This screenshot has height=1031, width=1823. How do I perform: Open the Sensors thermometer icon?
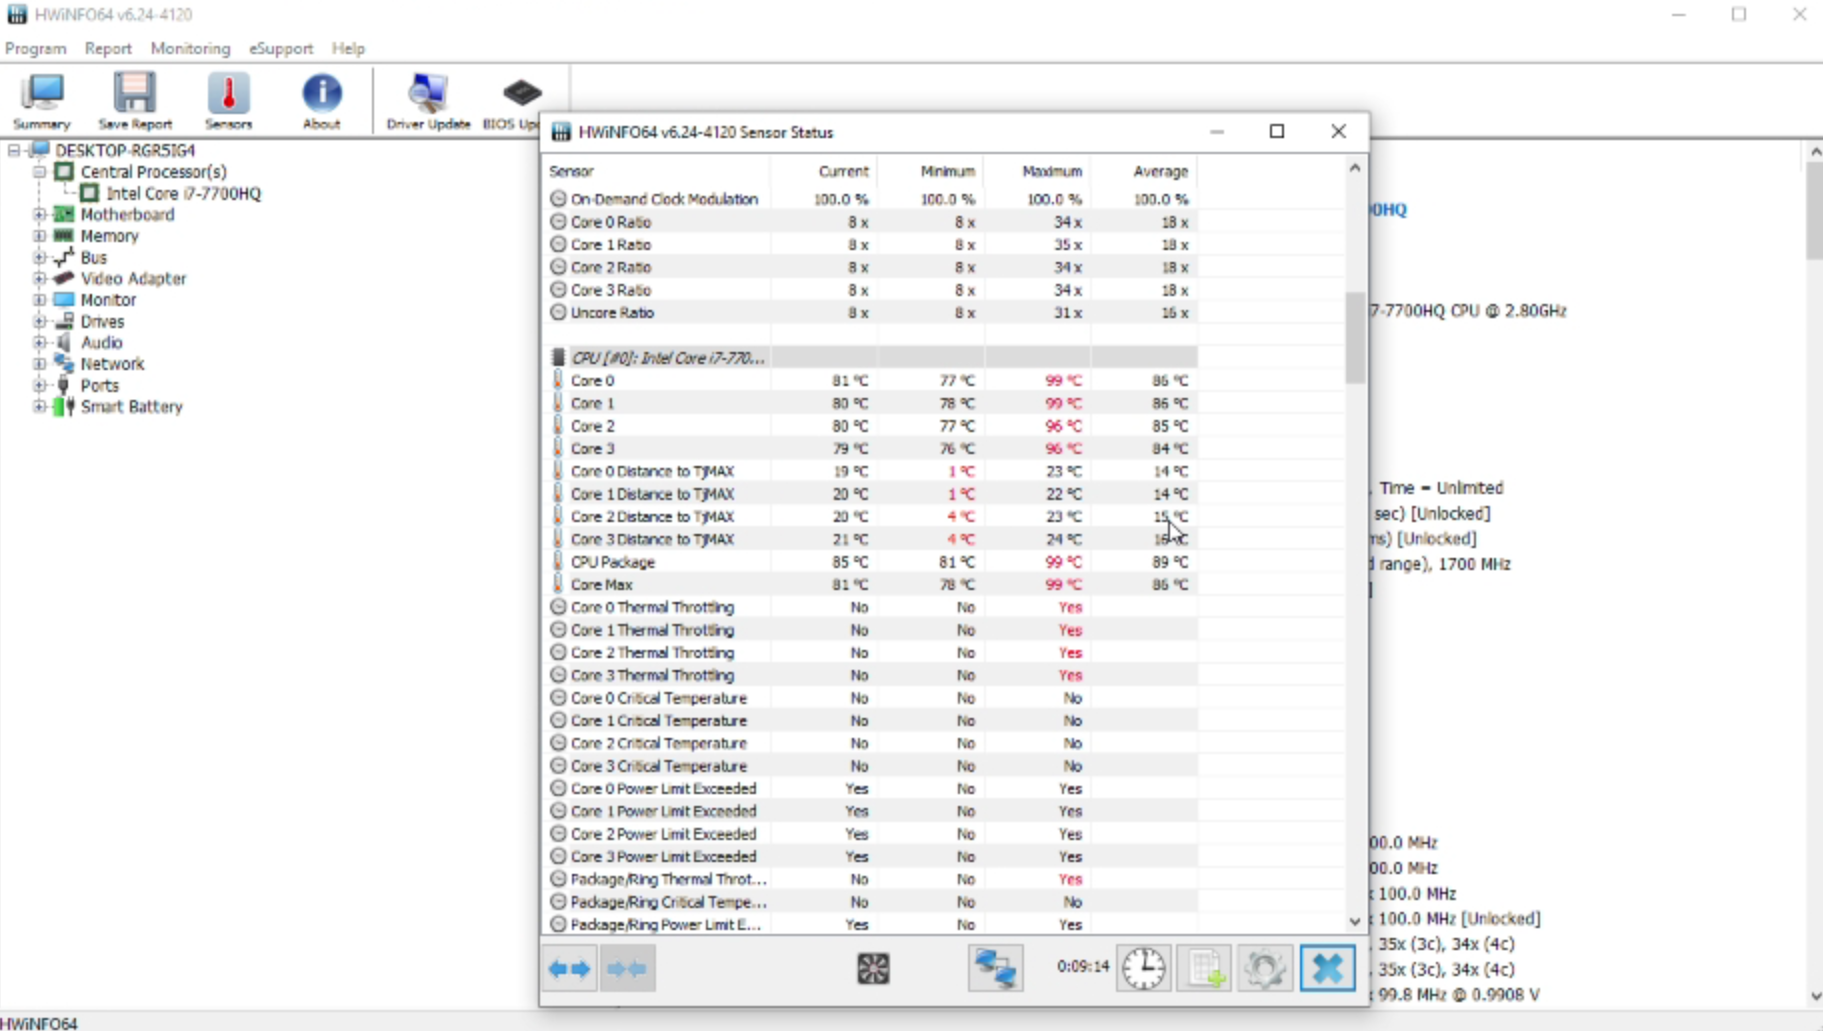228,100
